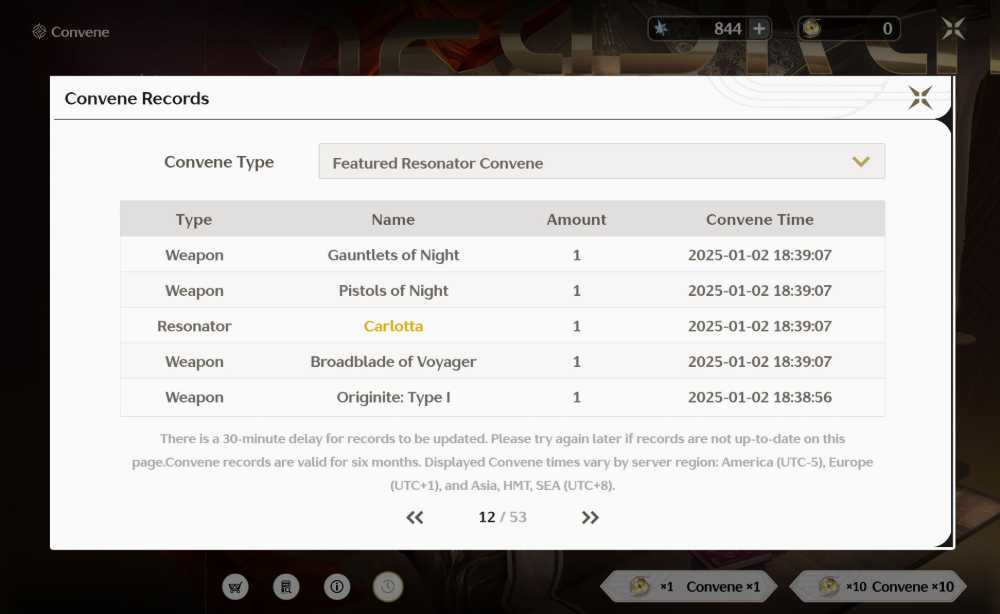Click the Convene Time column header

point(760,219)
